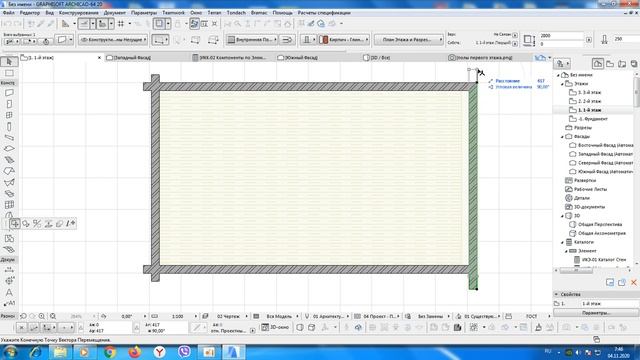Select the Arrow selection tool

(9, 62)
